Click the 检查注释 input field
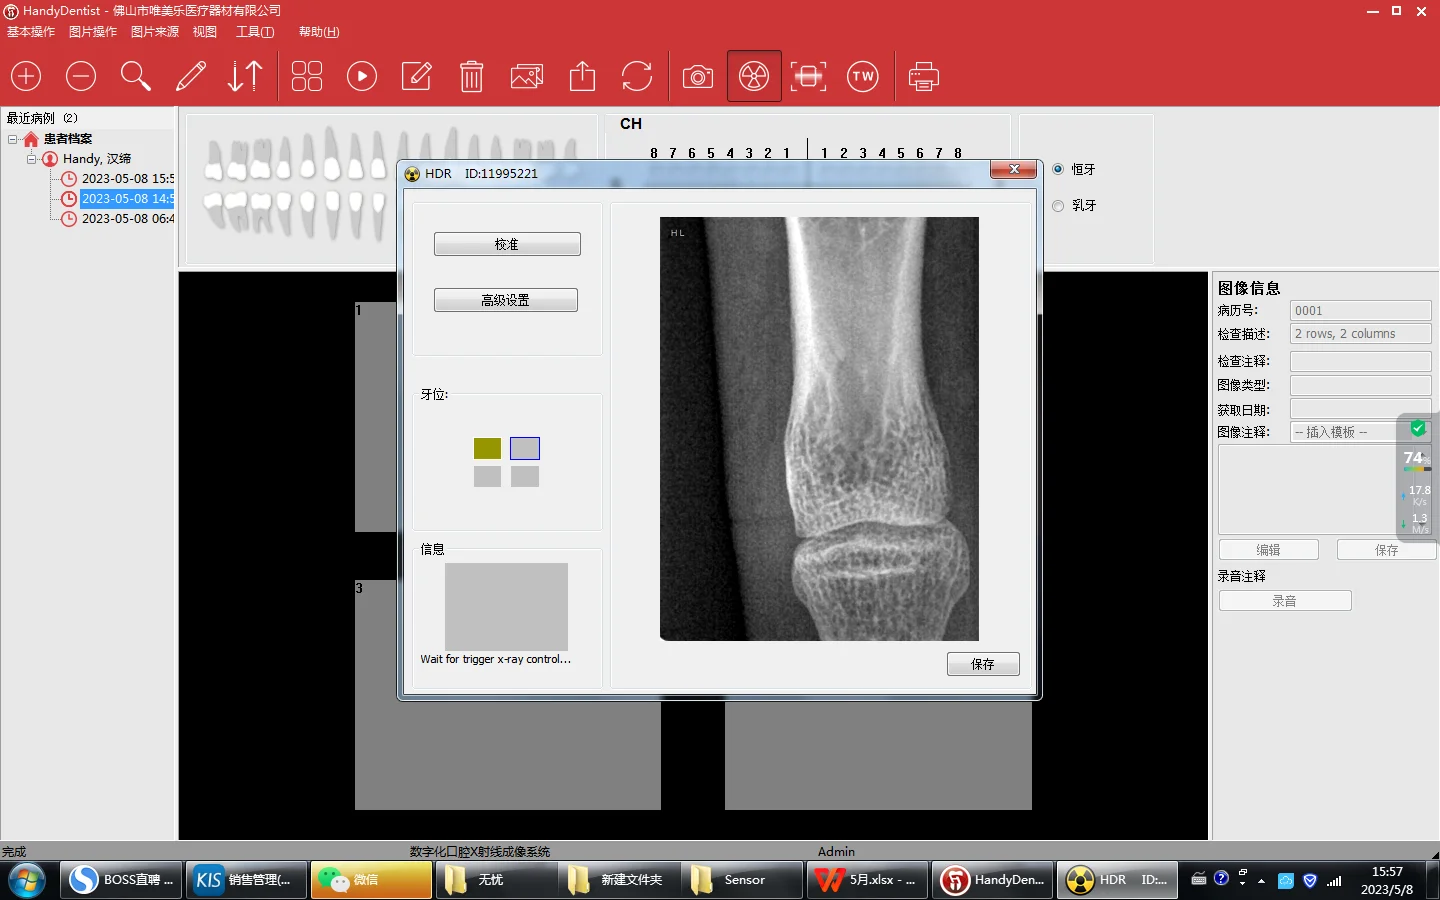 (x=1361, y=361)
